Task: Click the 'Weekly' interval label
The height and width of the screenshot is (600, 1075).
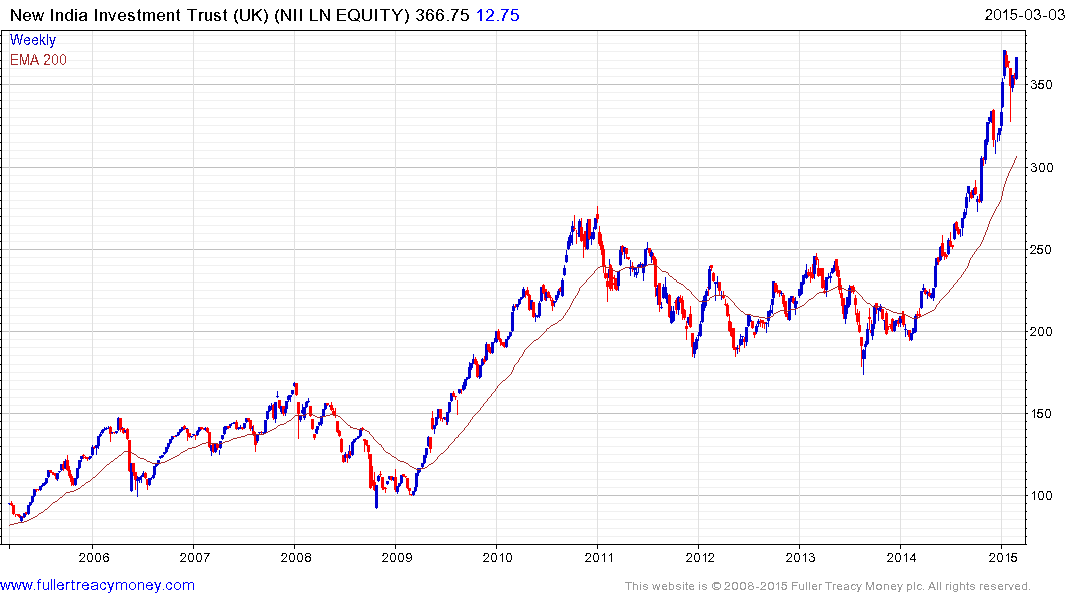Action: [33, 40]
